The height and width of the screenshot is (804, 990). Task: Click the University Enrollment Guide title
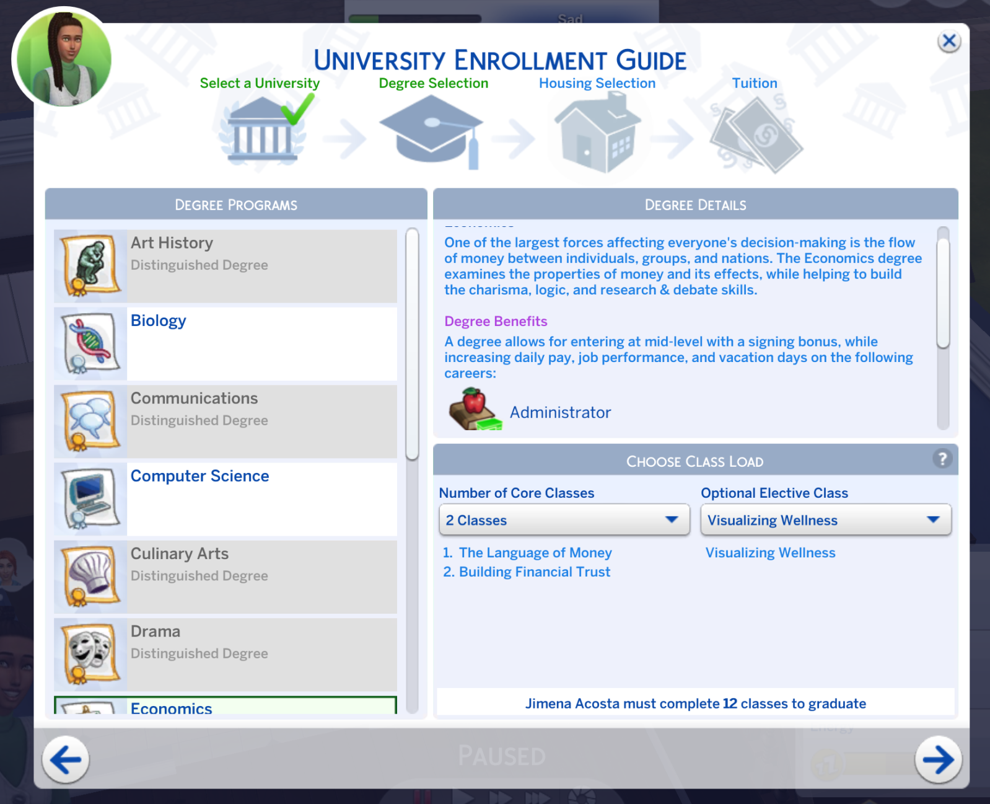[x=500, y=60]
